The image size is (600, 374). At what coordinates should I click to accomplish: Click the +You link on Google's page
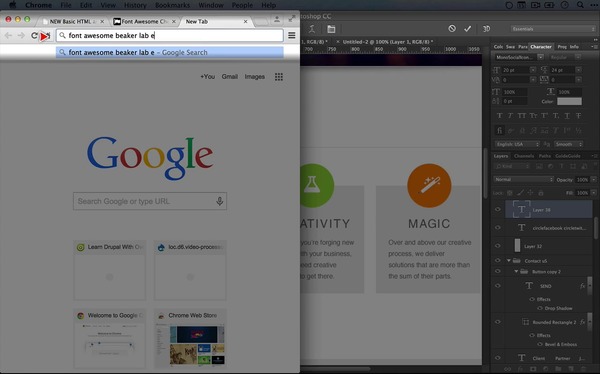point(207,77)
